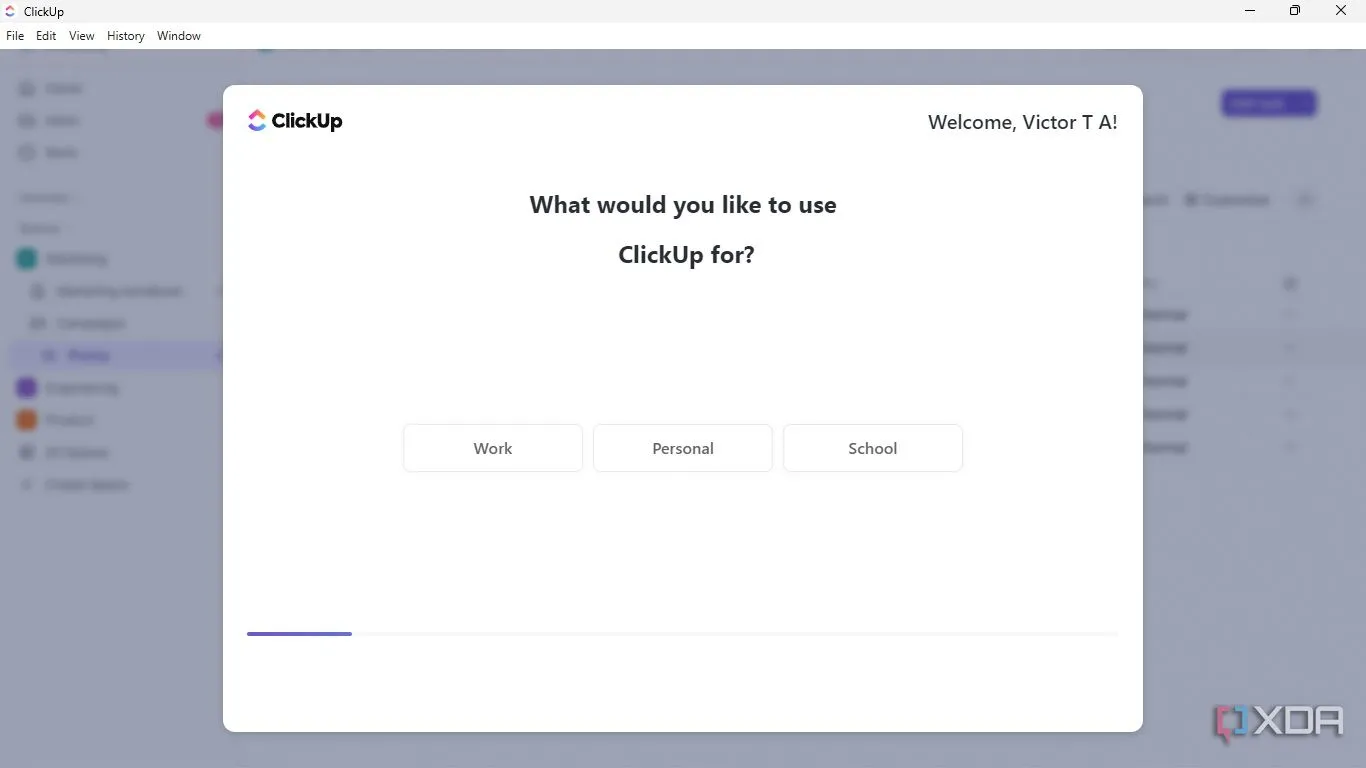
Task: Click the ClickUp logo in the dialog
Action: [295, 121]
